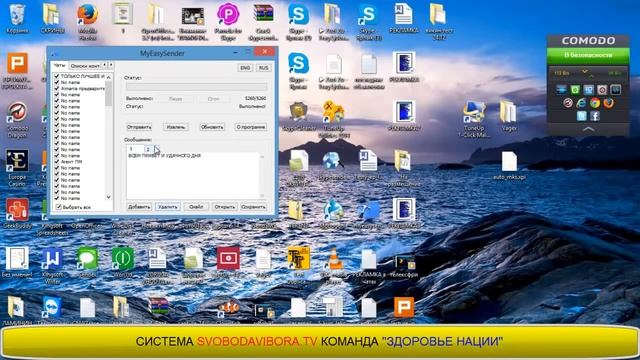
Task: Switch to the Списки конт tab
Action: tap(84, 66)
